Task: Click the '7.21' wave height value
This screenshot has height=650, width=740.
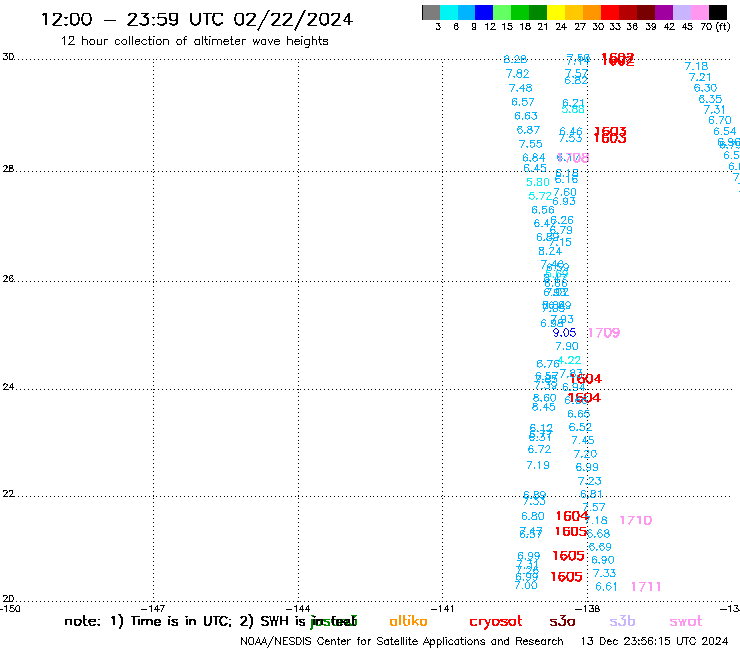Action: pos(700,77)
